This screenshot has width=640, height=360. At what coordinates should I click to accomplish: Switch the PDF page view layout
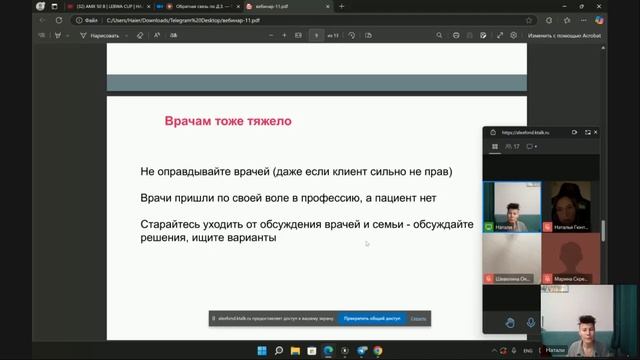pyautogui.click(x=368, y=36)
